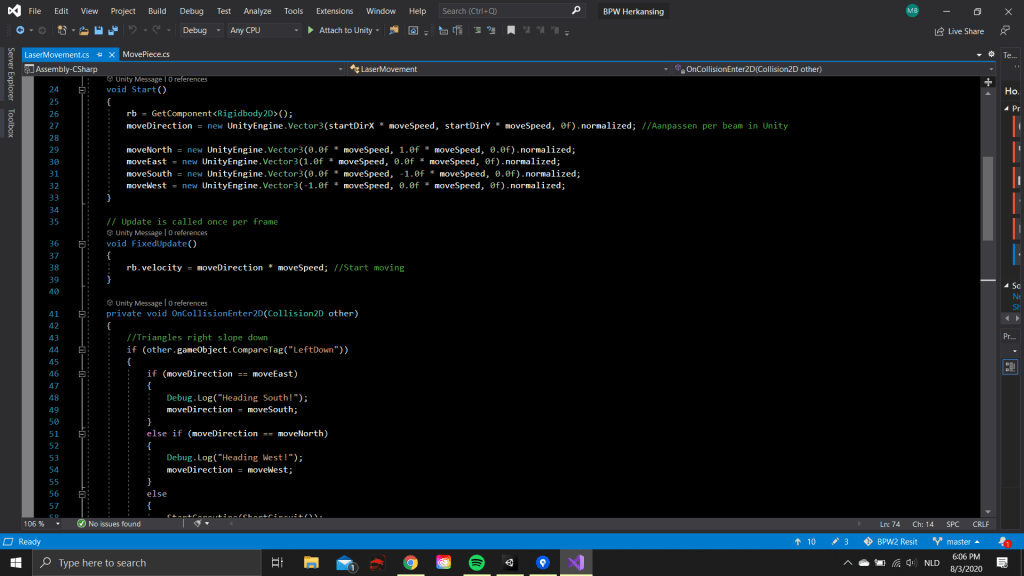Click the feedback icon beside Live Share
Screen dimensions: 1024x576
pyautogui.click(x=1004, y=31)
